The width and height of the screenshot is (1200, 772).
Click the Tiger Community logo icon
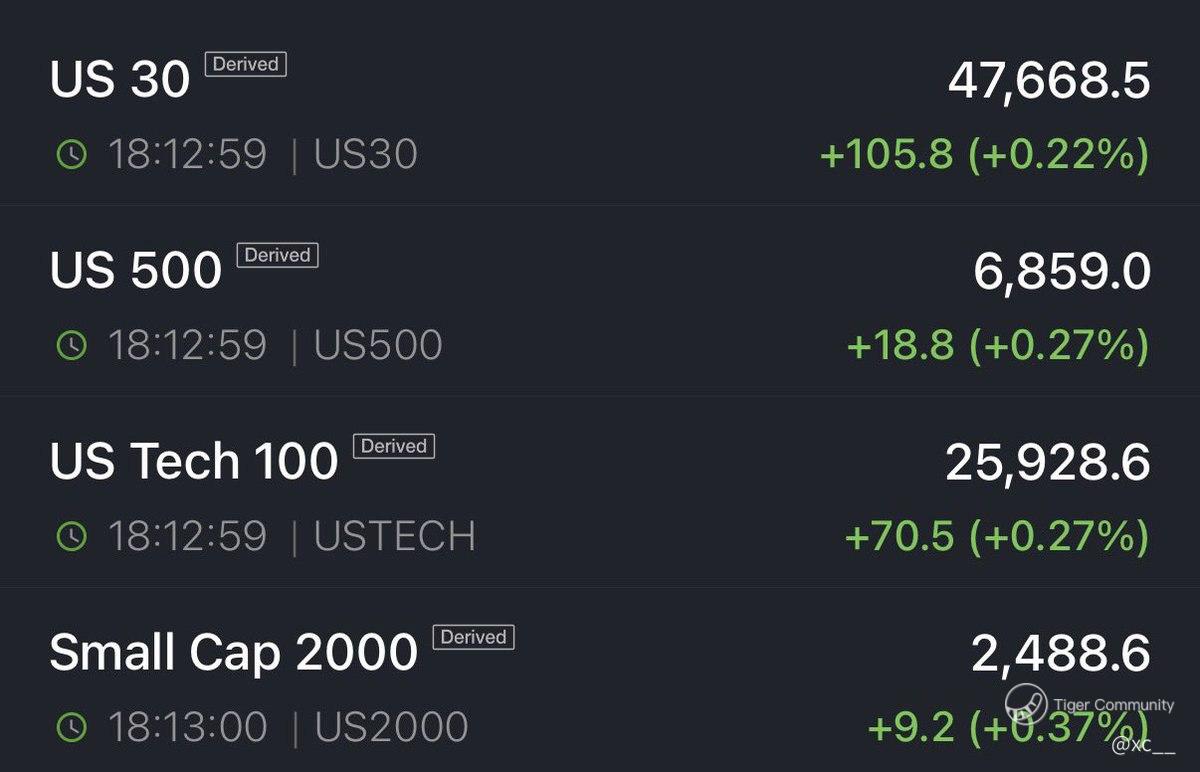tap(1025, 704)
